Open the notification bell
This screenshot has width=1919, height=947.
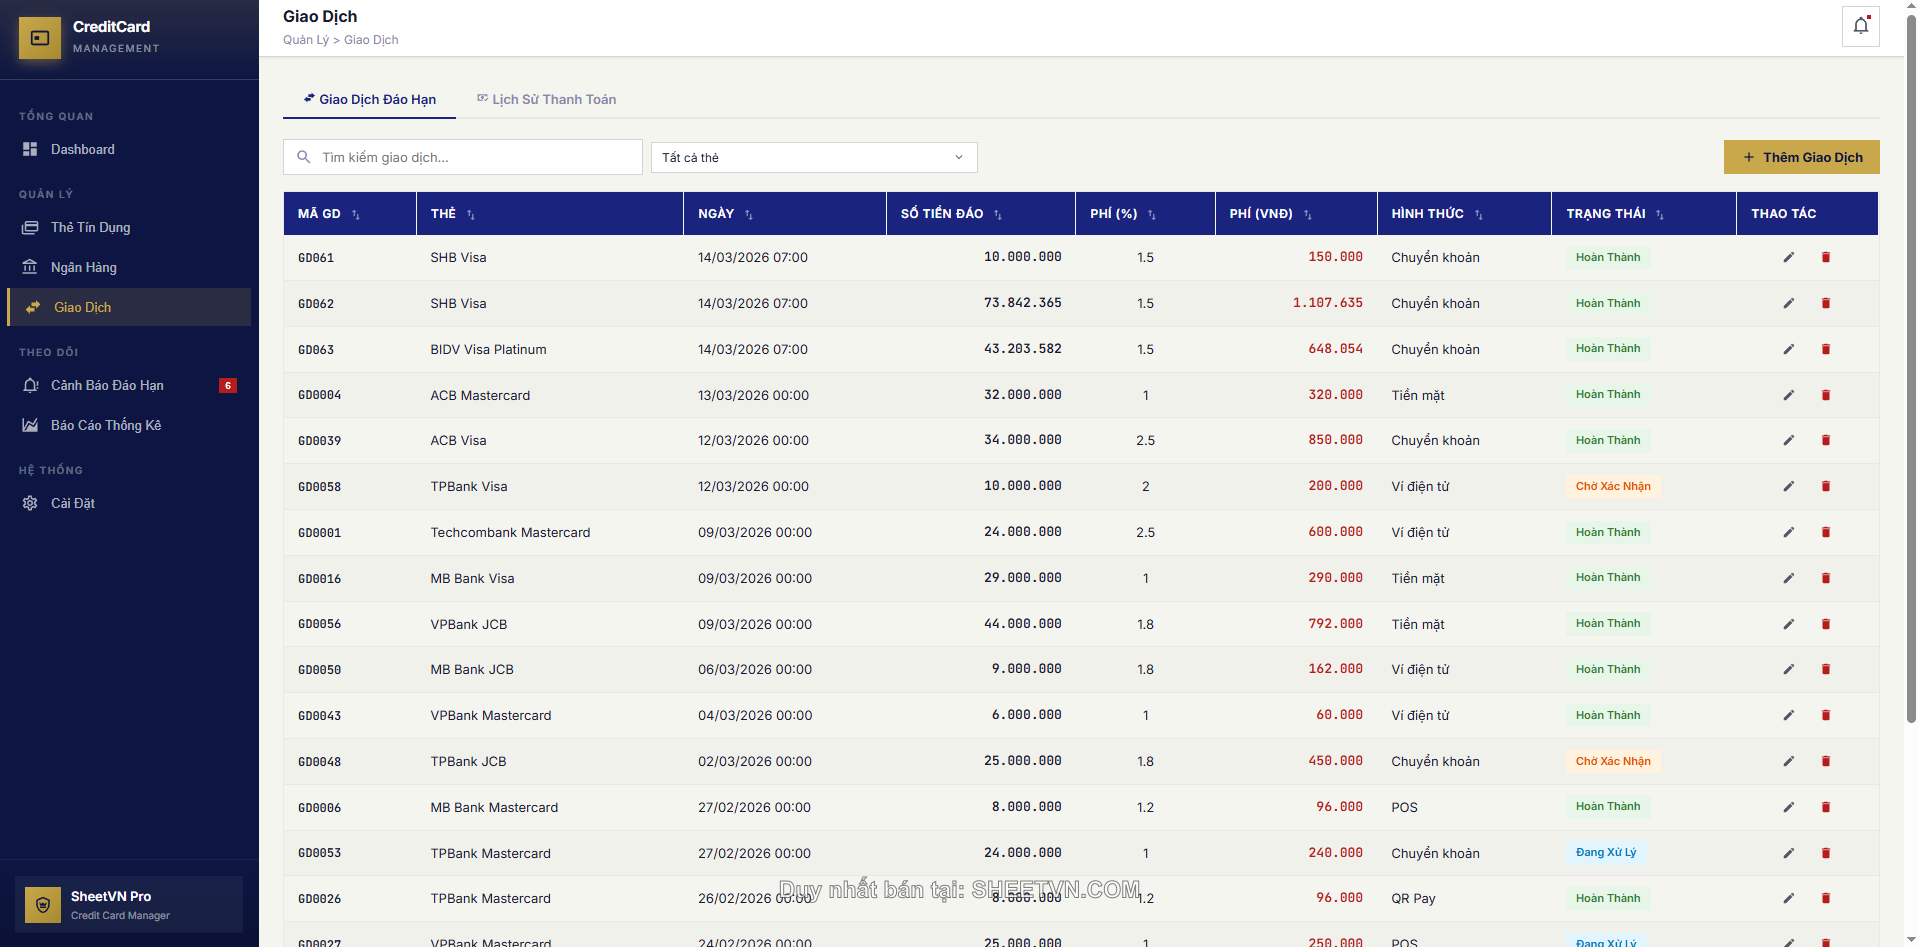tap(1860, 26)
